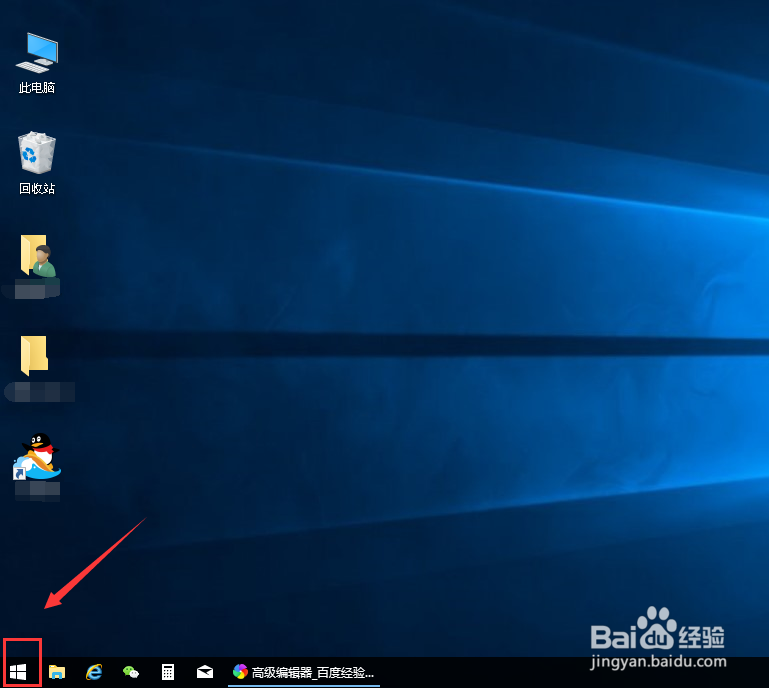The width and height of the screenshot is (769, 688).
Task: Open File Explorer from the taskbar
Action: 57,672
